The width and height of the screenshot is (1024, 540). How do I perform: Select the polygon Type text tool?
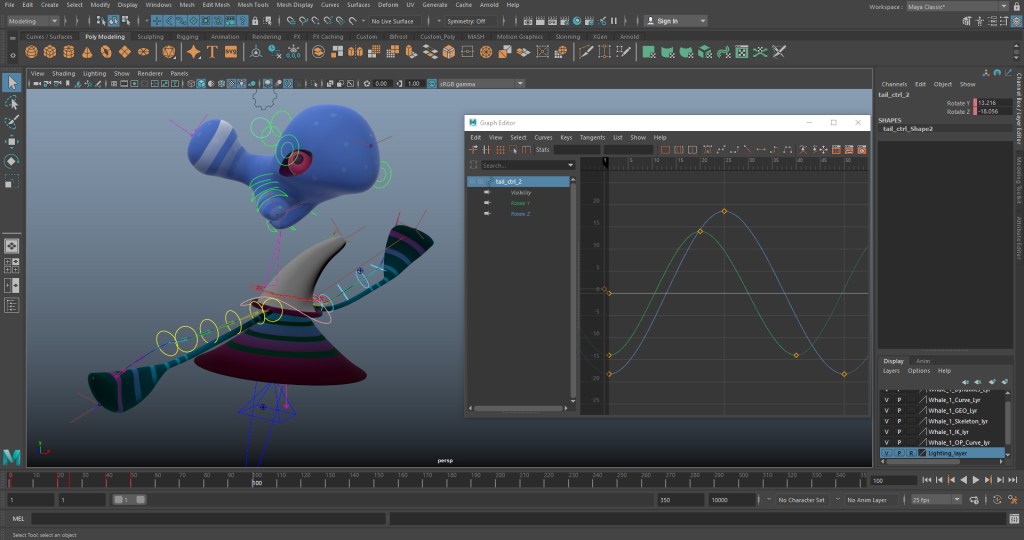coord(211,52)
